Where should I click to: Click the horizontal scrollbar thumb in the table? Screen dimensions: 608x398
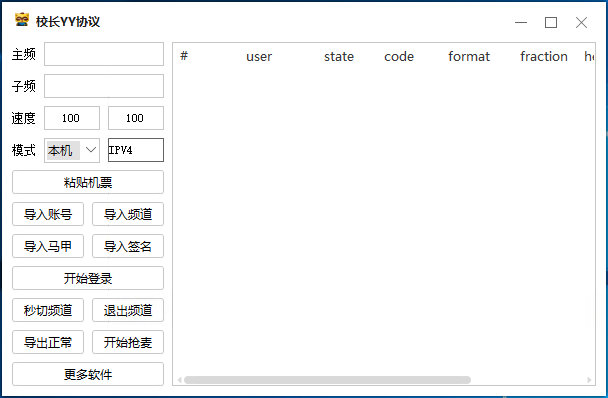(x=327, y=380)
